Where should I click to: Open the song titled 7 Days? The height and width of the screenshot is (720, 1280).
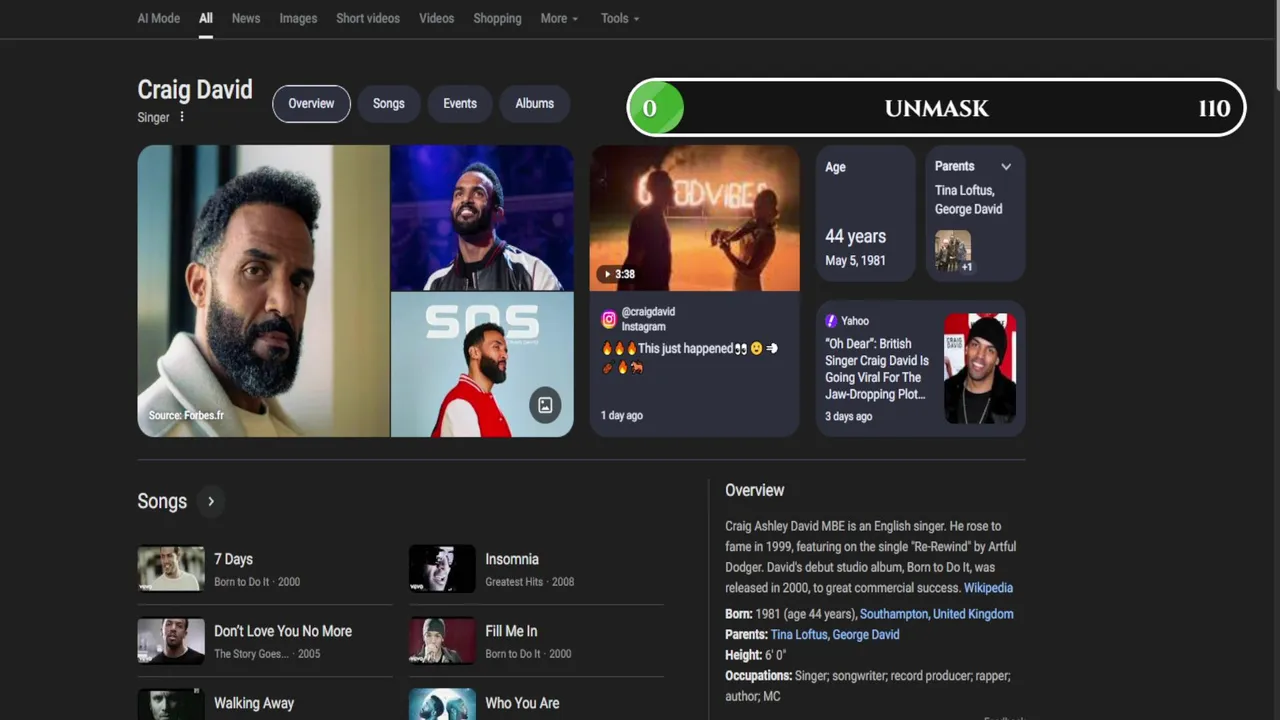(233, 559)
